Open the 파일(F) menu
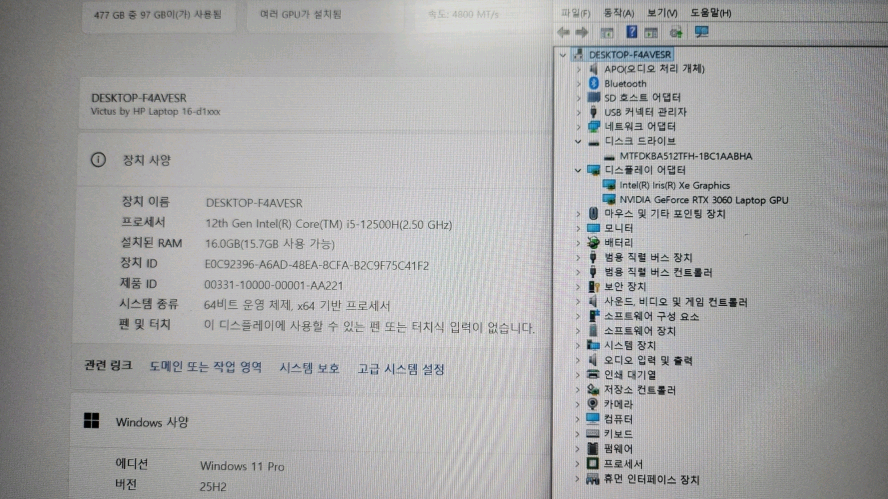Screen dimensions: 888x499 pos(575,12)
